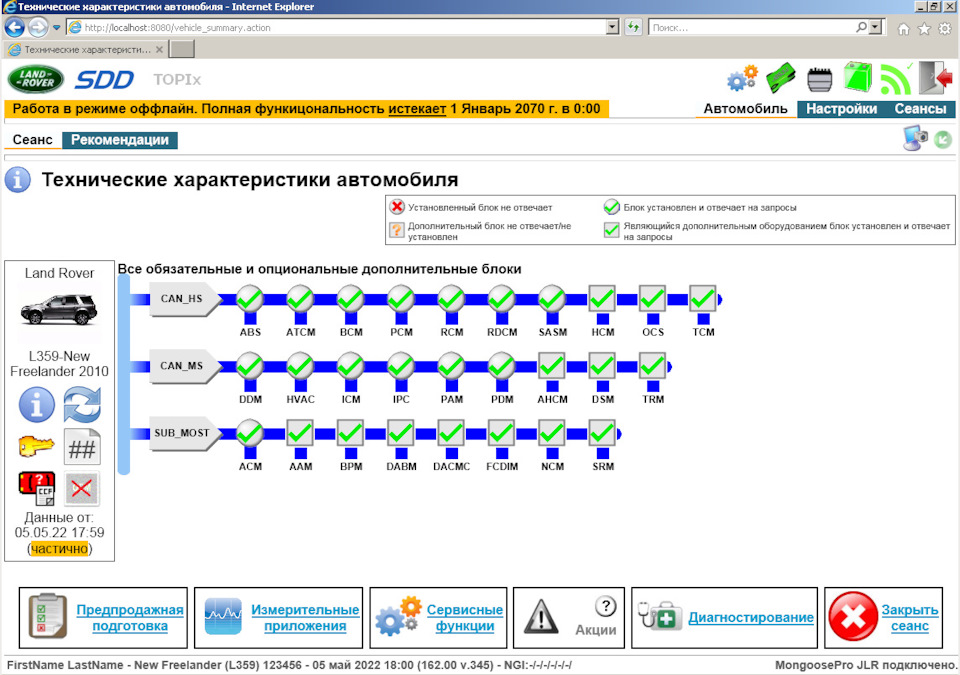Select the TRM module icon
The height and width of the screenshot is (675, 960).
[653, 366]
